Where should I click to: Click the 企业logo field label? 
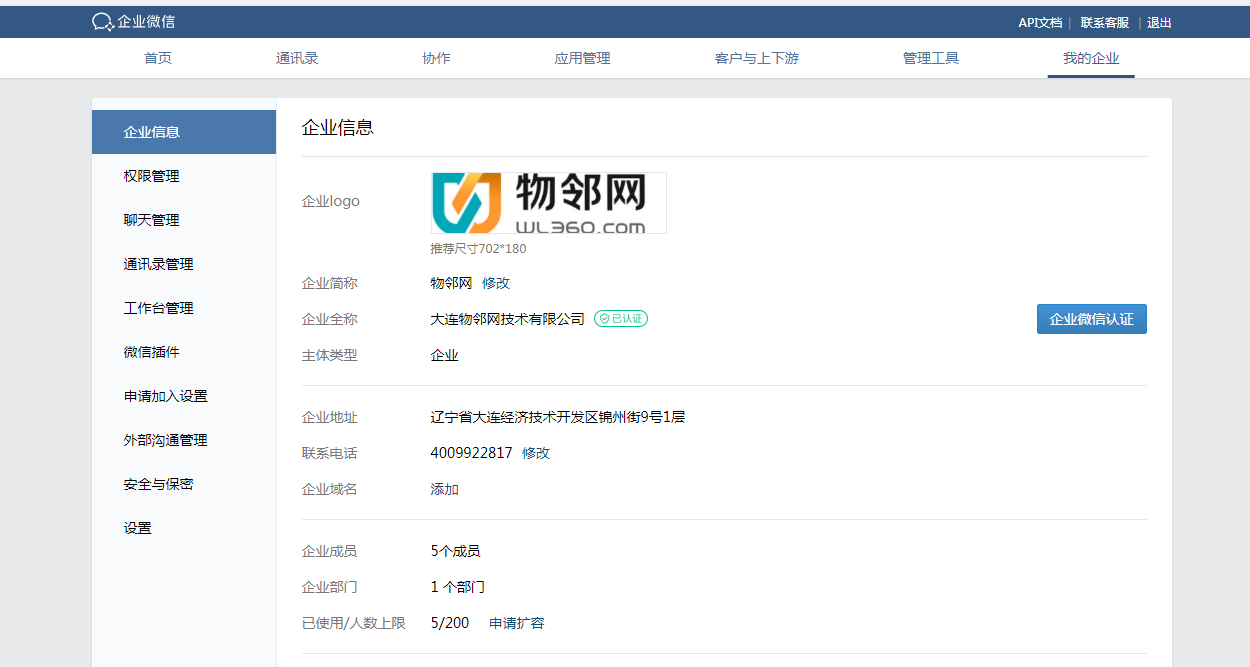tap(331, 201)
